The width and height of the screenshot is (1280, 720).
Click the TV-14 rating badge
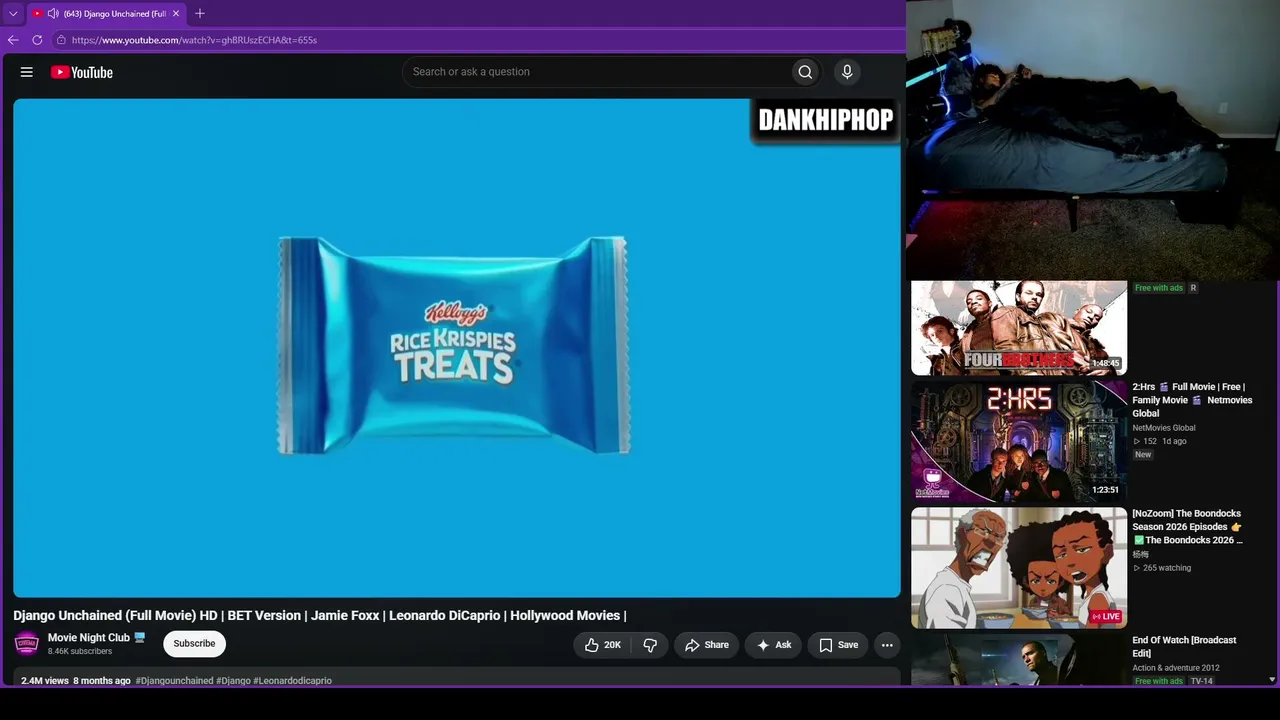tap(1202, 681)
